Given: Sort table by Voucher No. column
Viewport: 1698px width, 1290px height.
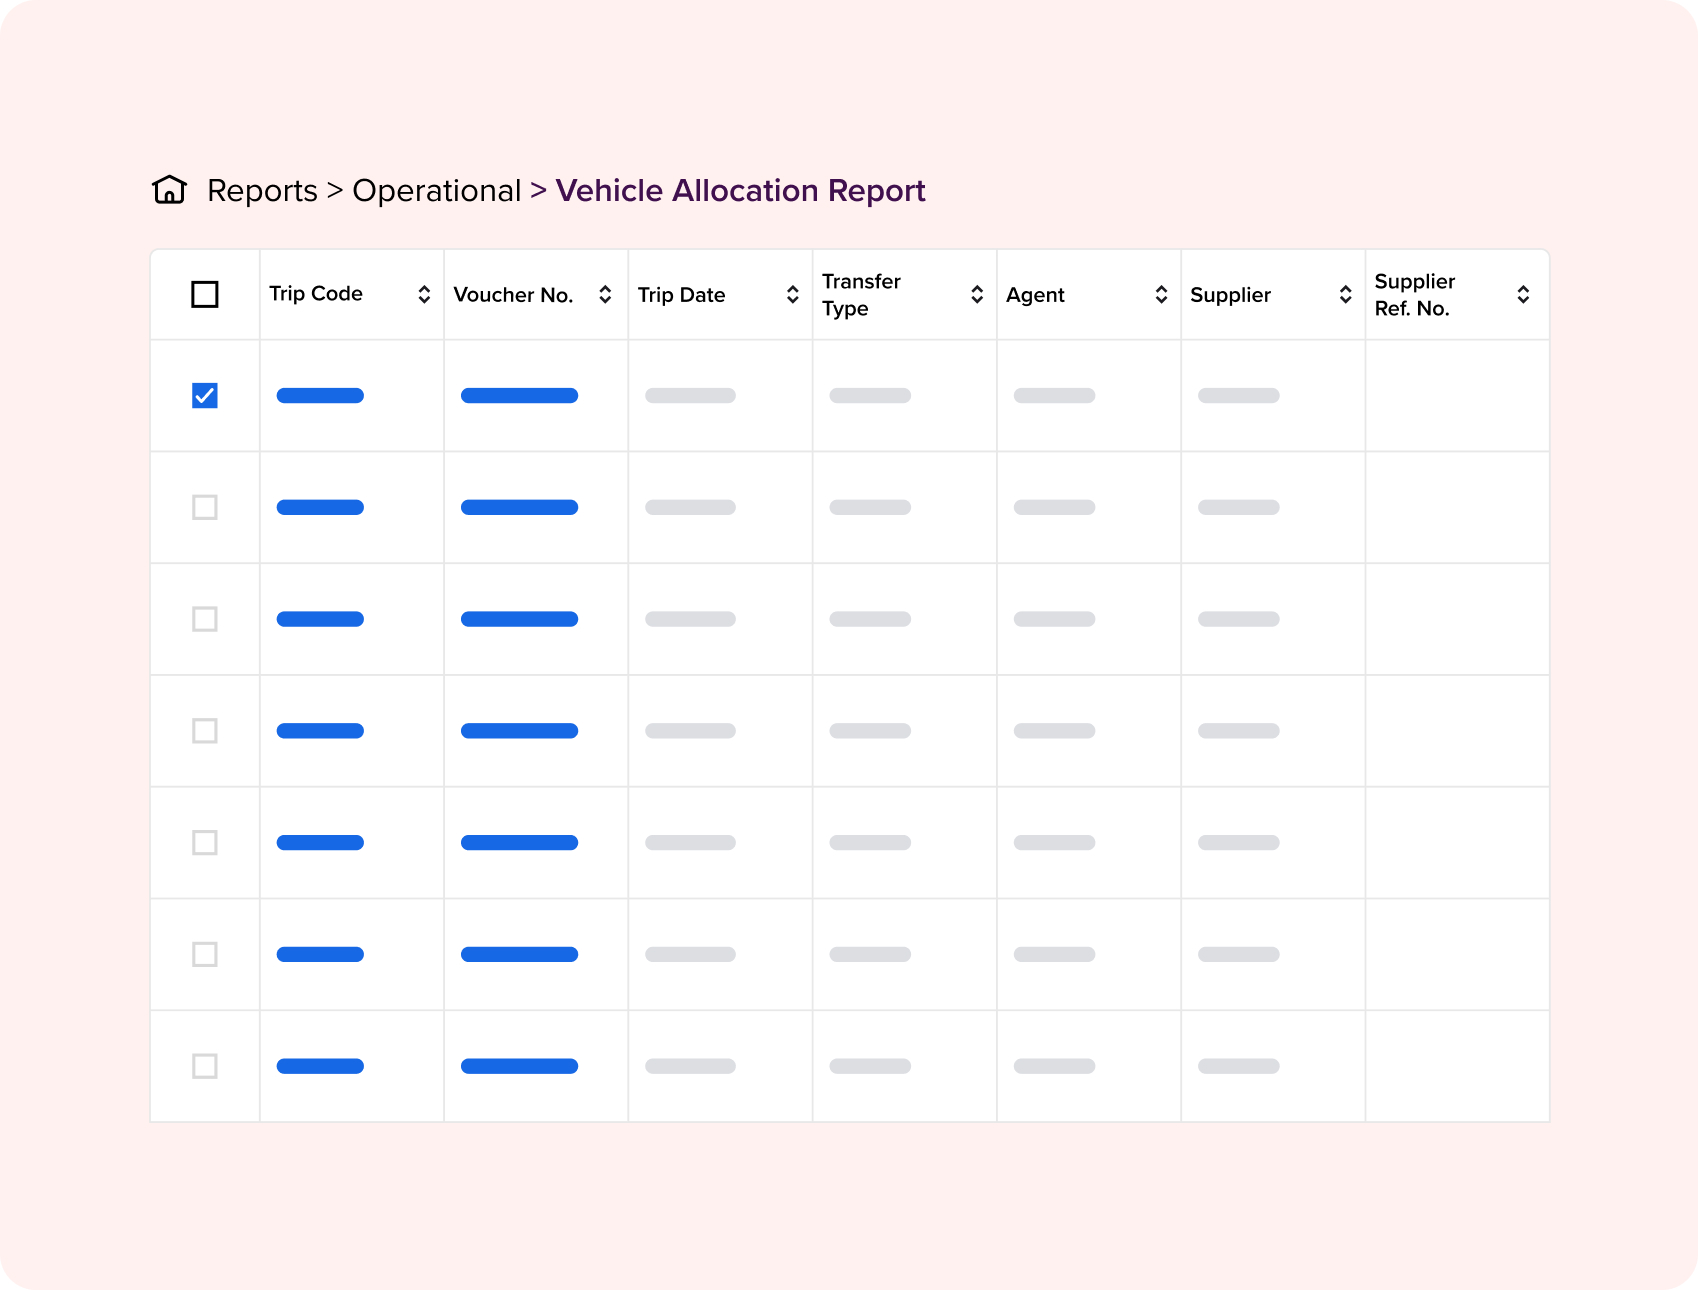Looking at the screenshot, I should pyautogui.click(x=605, y=294).
